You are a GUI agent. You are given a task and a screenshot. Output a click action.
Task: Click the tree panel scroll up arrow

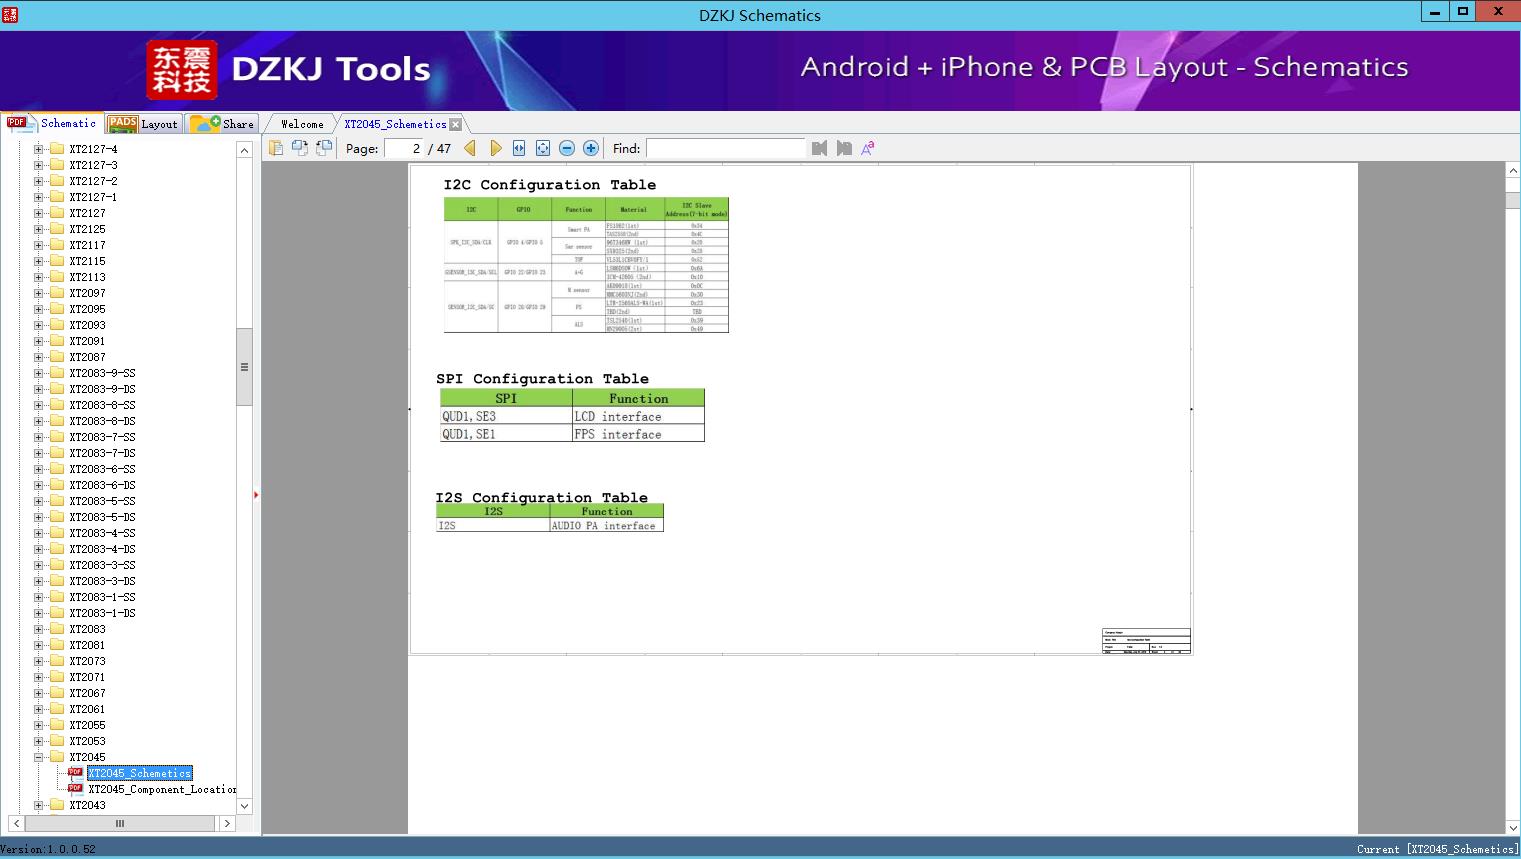click(244, 150)
